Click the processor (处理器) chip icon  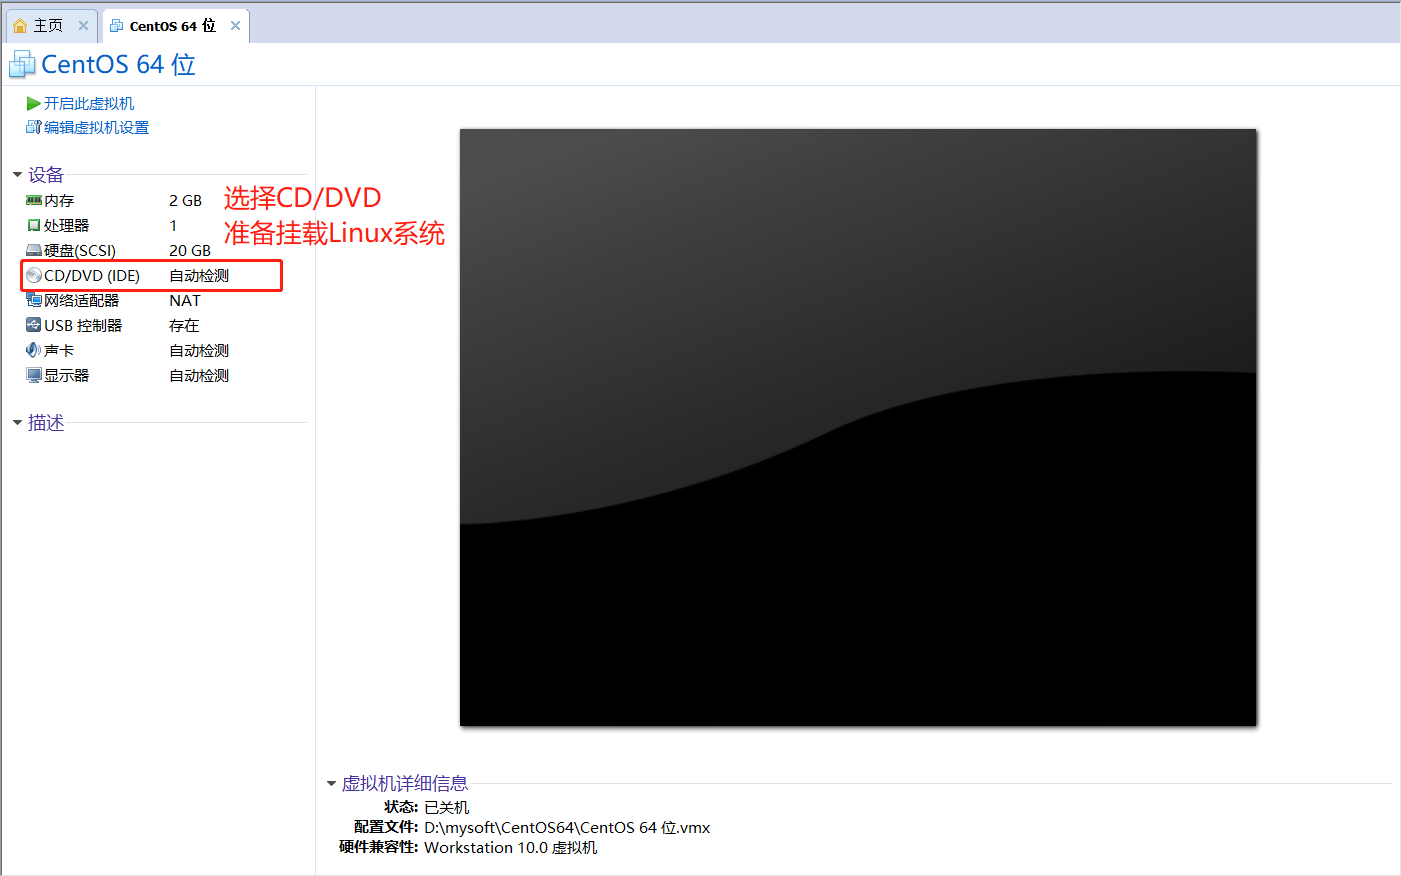(34, 226)
